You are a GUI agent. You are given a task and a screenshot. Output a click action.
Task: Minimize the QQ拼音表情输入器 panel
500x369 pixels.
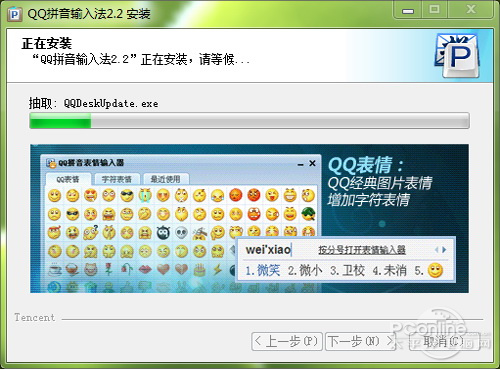coord(300,164)
